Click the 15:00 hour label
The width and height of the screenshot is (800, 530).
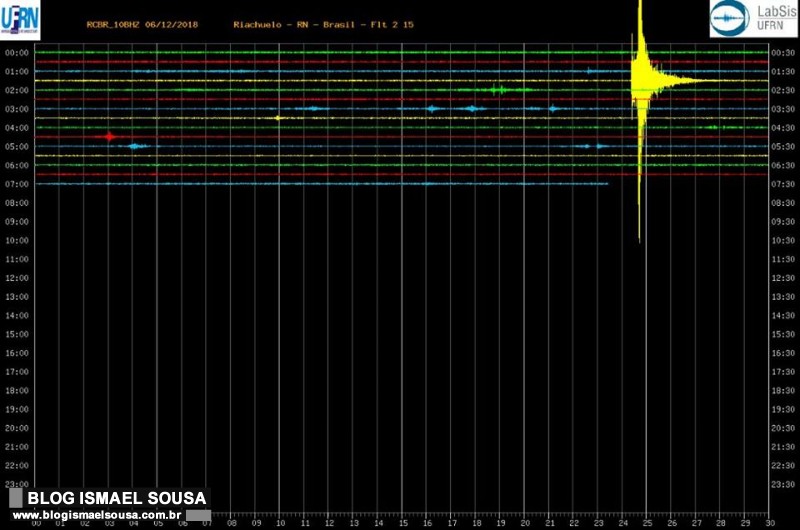click(17, 335)
